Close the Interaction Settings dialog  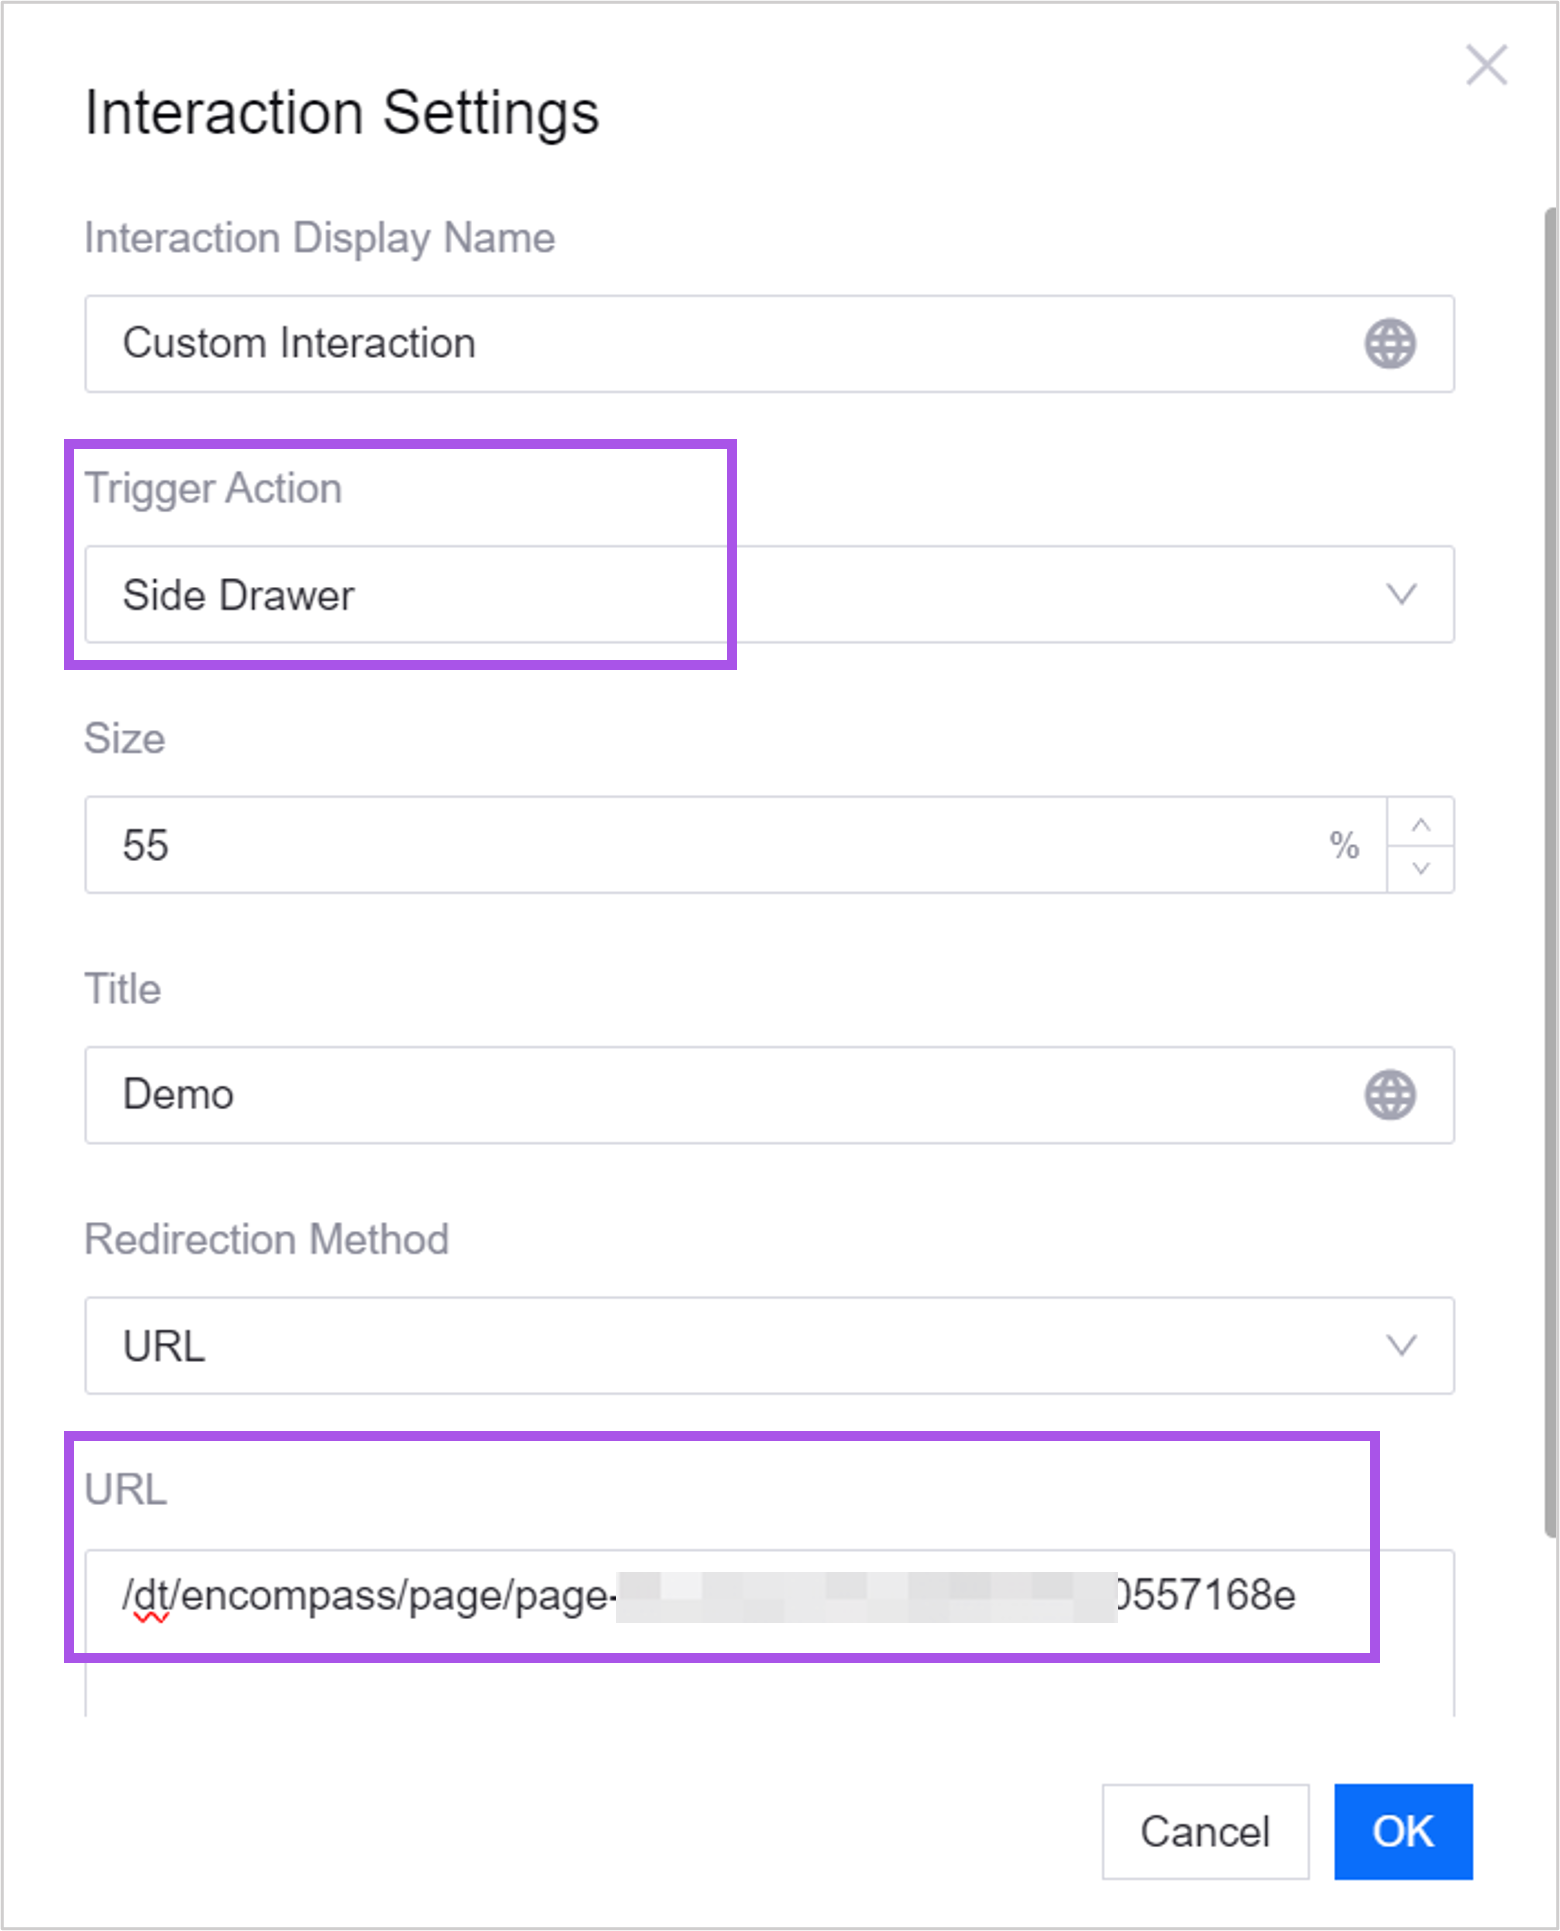(1486, 66)
